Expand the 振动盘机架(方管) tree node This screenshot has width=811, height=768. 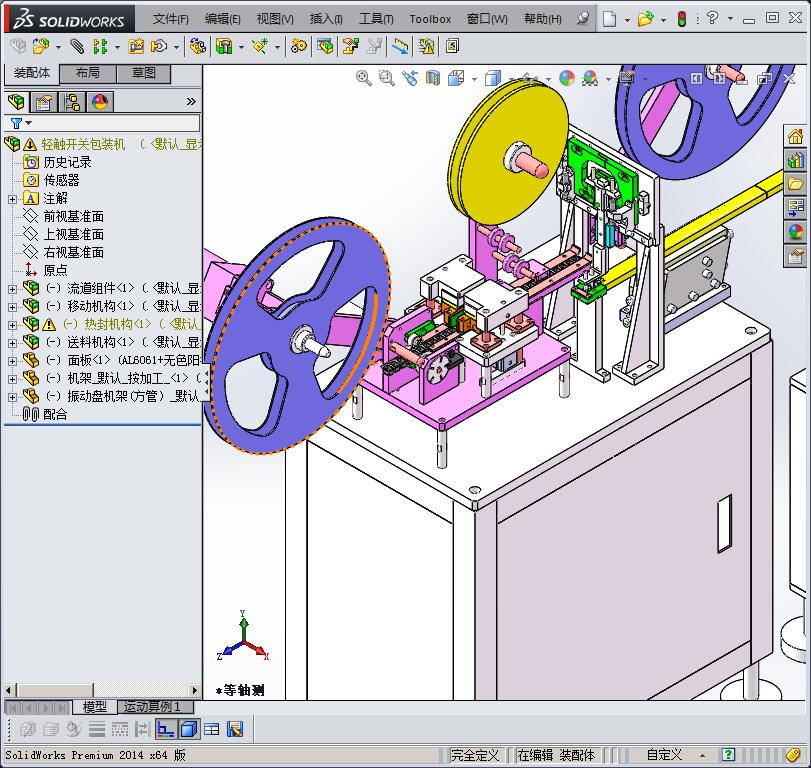tap(12, 397)
